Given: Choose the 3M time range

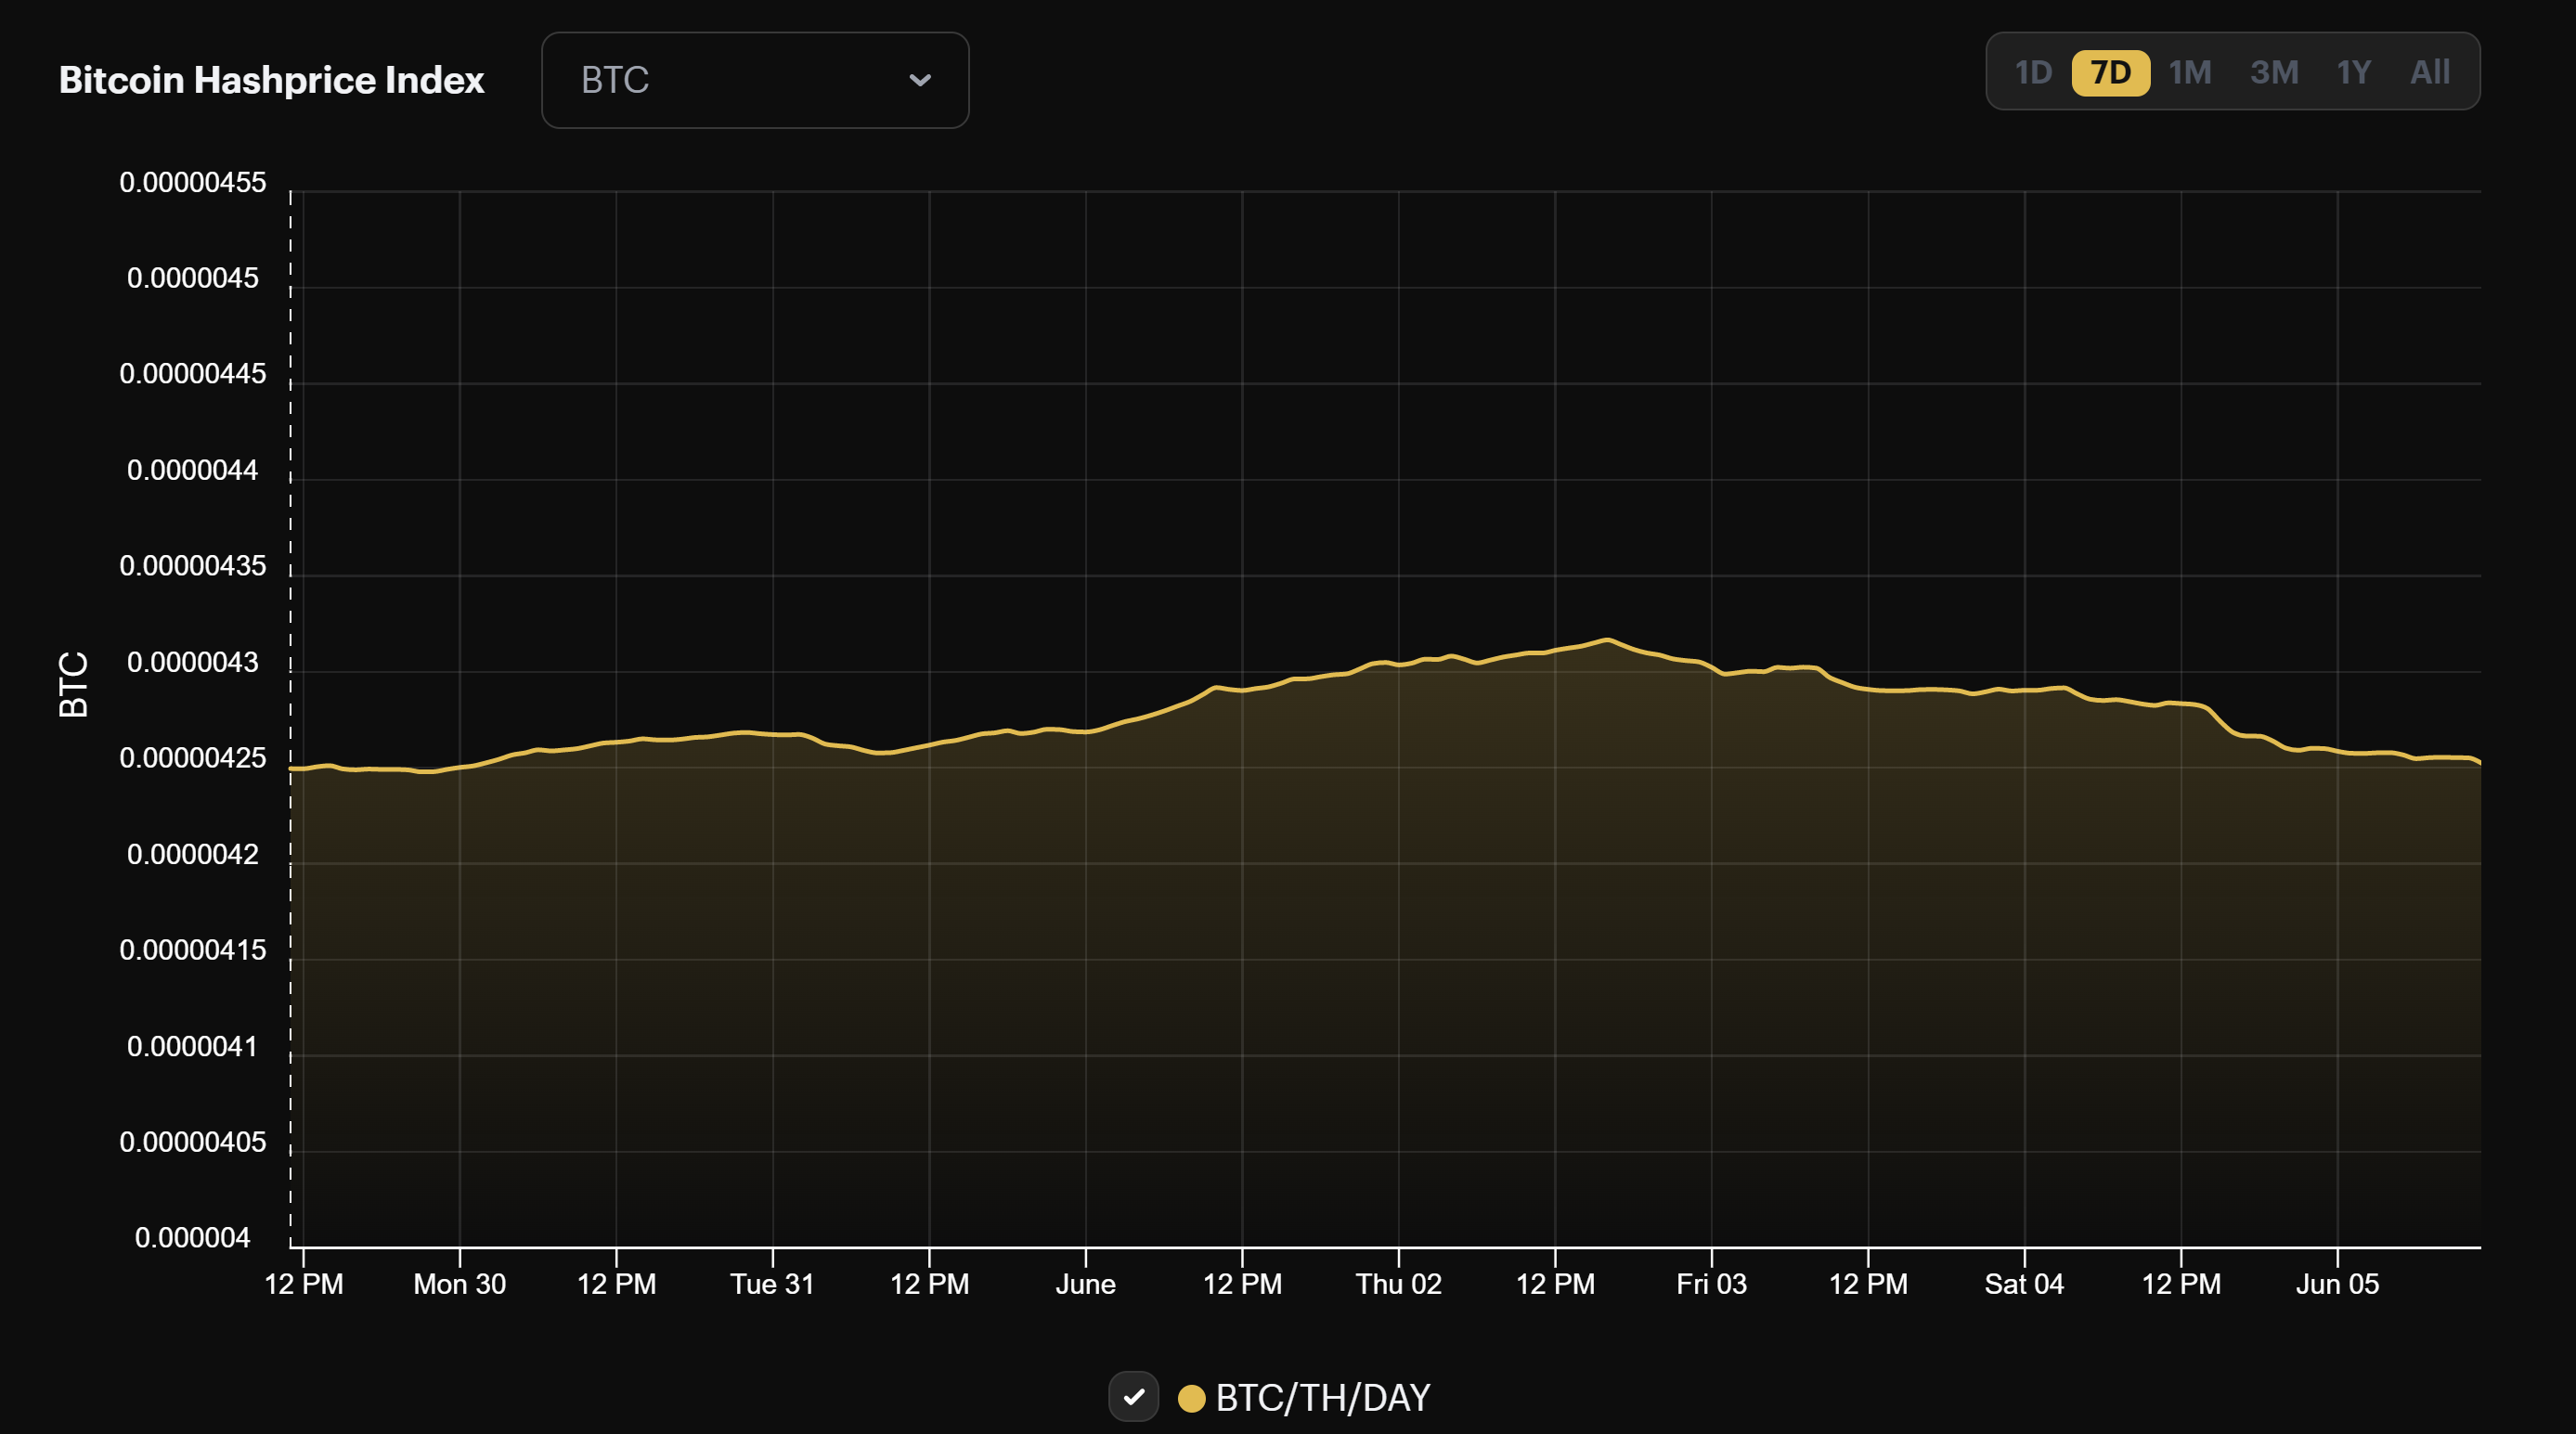Looking at the screenshot, I should pyautogui.click(x=2273, y=71).
